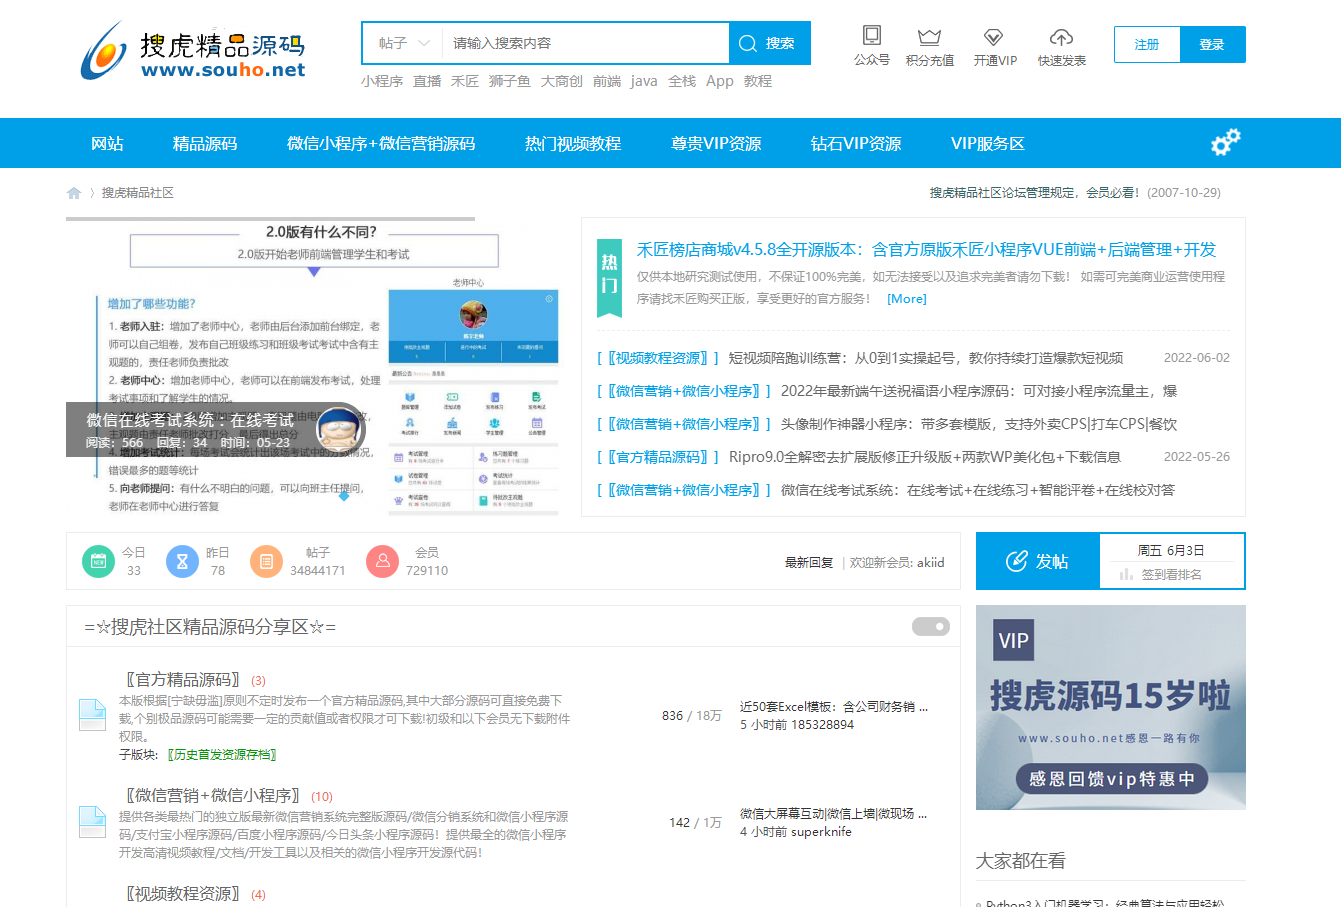Image resolution: width=1341 pixels, height=907 pixels.
Task: Click the hot keyword 狮子鱼
Action: coord(510,81)
